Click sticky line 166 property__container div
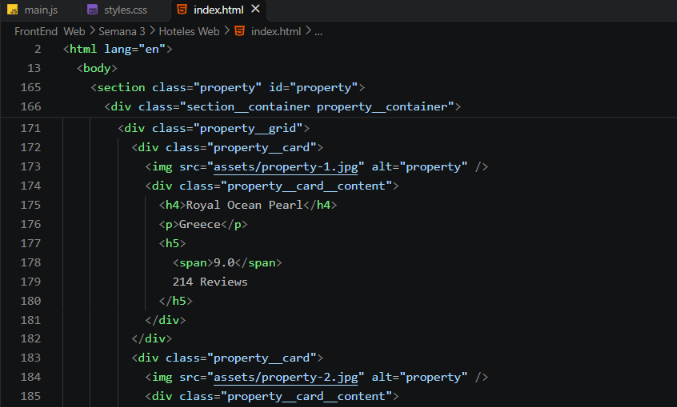Image resolution: width=677 pixels, height=407 pixels. pyautogui.click(x=282, y=107)
